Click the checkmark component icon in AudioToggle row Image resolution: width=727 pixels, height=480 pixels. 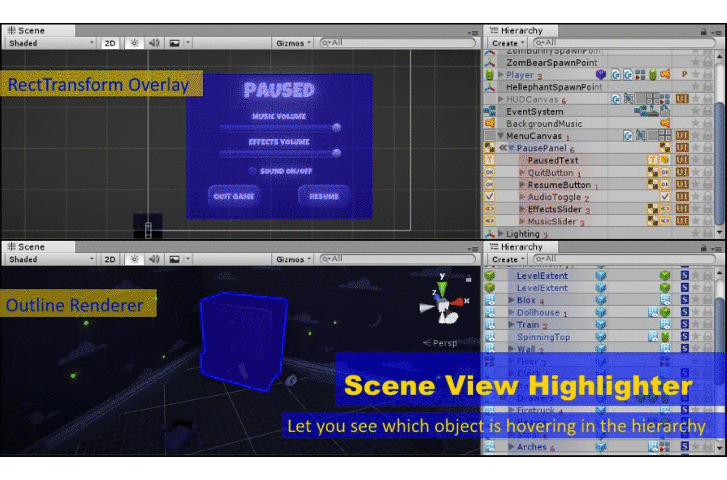pos(665,197)
